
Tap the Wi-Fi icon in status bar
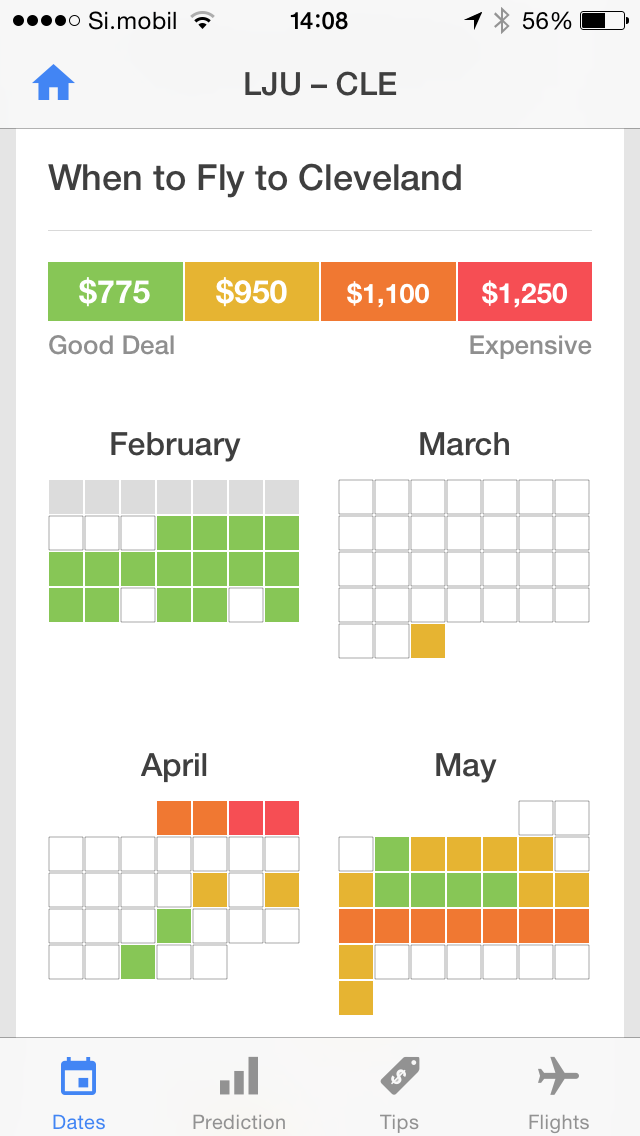(203, 21)
